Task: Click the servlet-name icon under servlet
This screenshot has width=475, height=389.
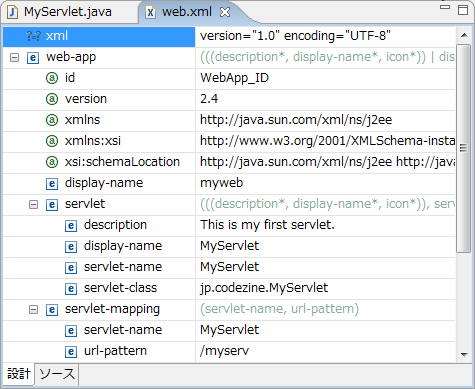Action: (71, 268)
